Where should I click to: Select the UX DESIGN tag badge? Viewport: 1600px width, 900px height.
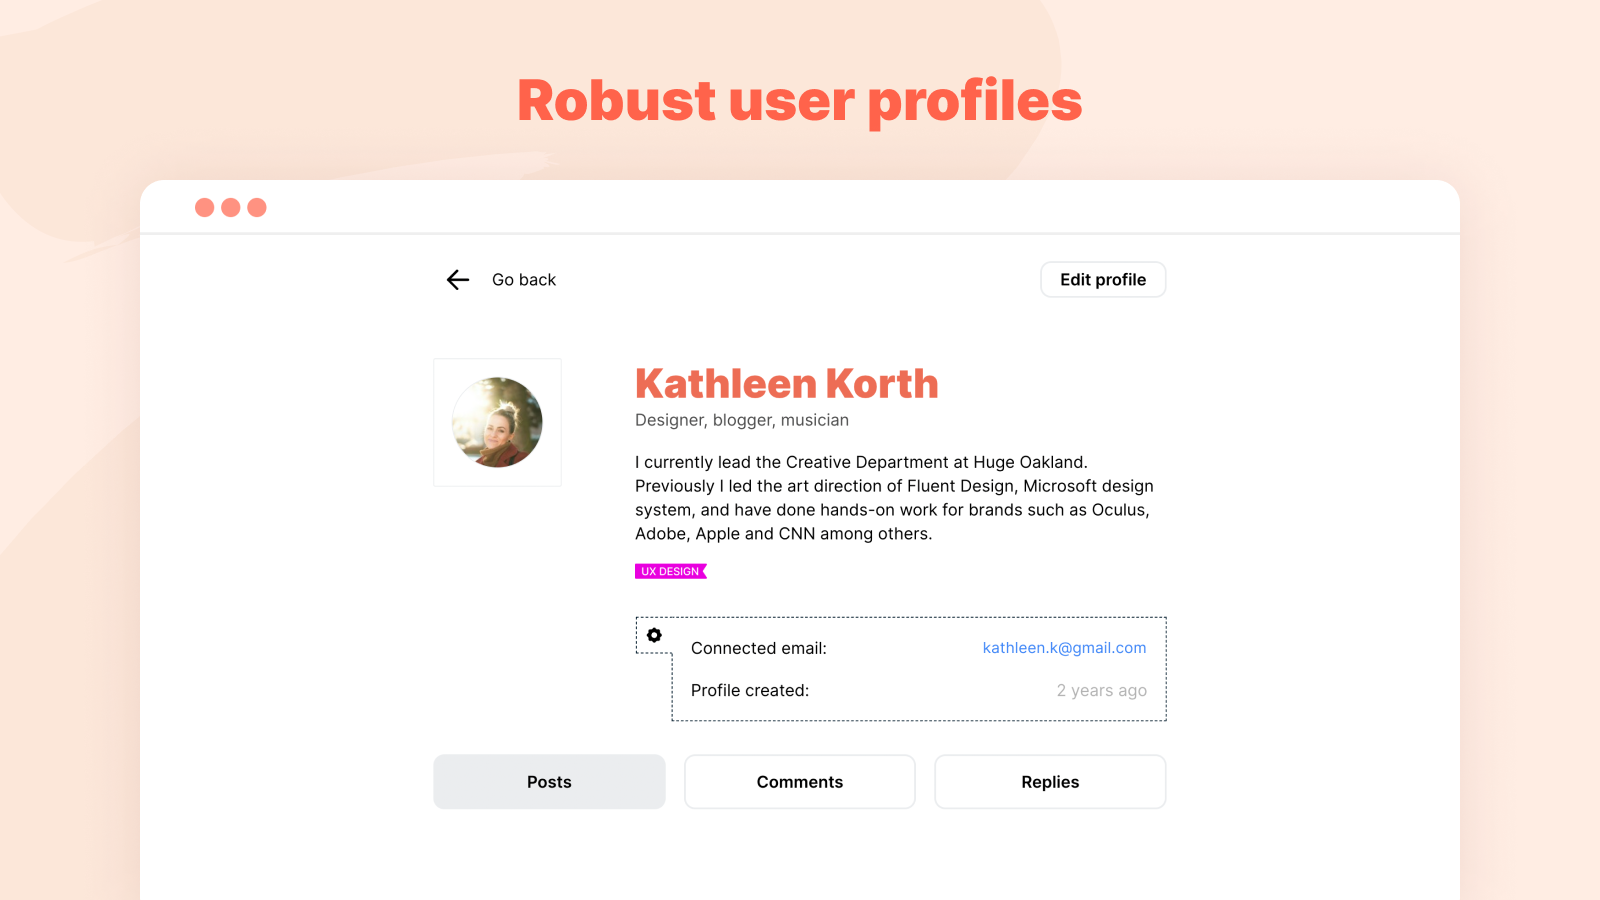[671, 571]
